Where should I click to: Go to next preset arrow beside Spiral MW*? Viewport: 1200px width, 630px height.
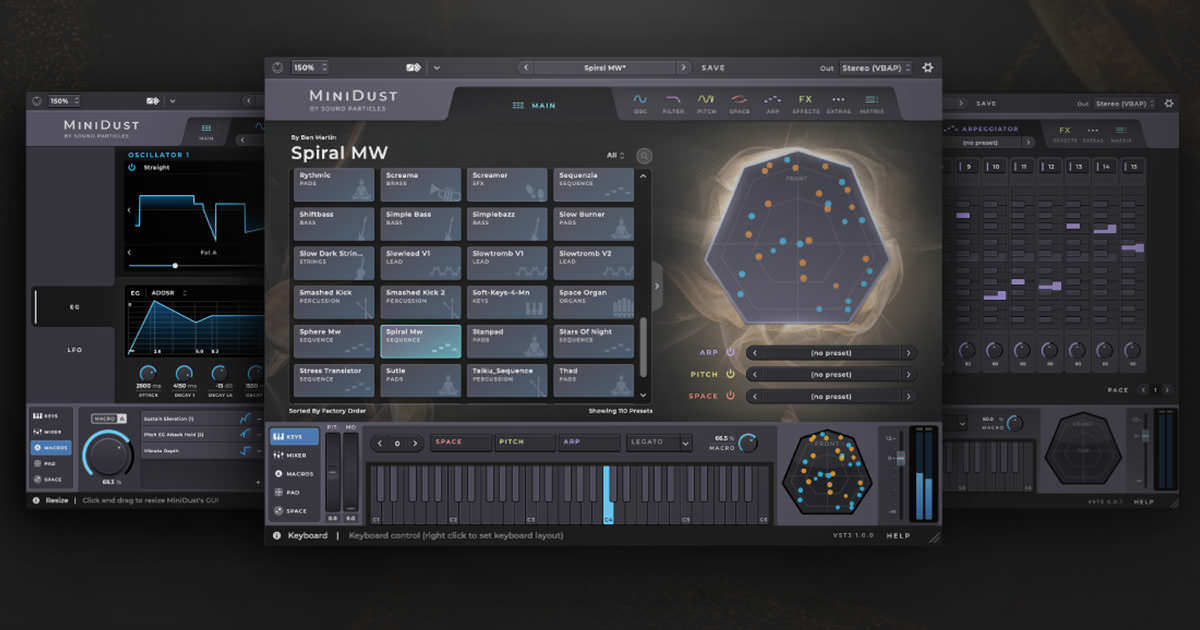tap(683, 68)
